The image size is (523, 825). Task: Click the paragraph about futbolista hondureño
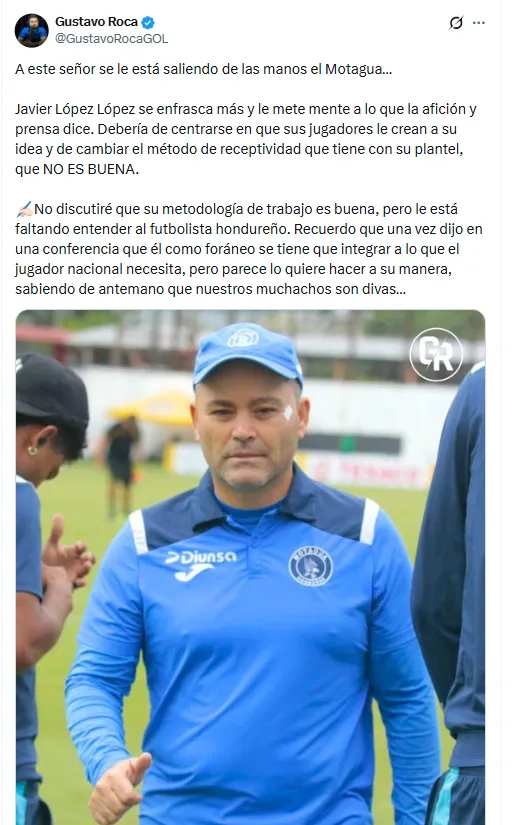tap(249, 249)
